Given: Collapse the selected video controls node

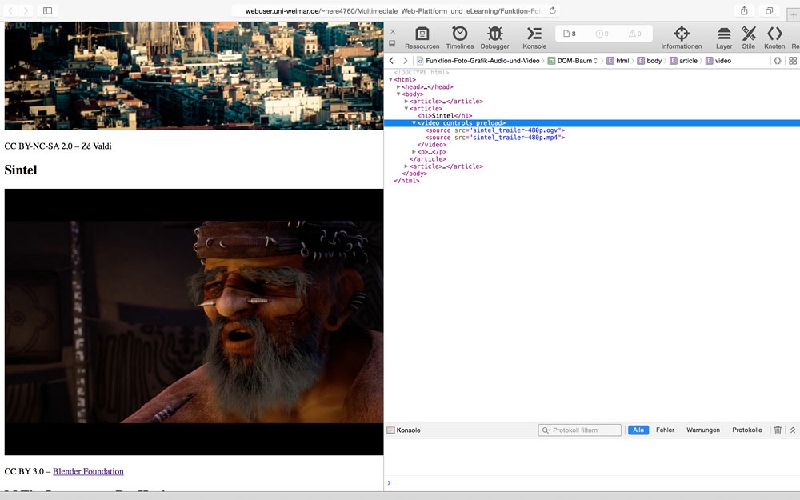Looking at the screenshot, I should (x=414, y=123).
